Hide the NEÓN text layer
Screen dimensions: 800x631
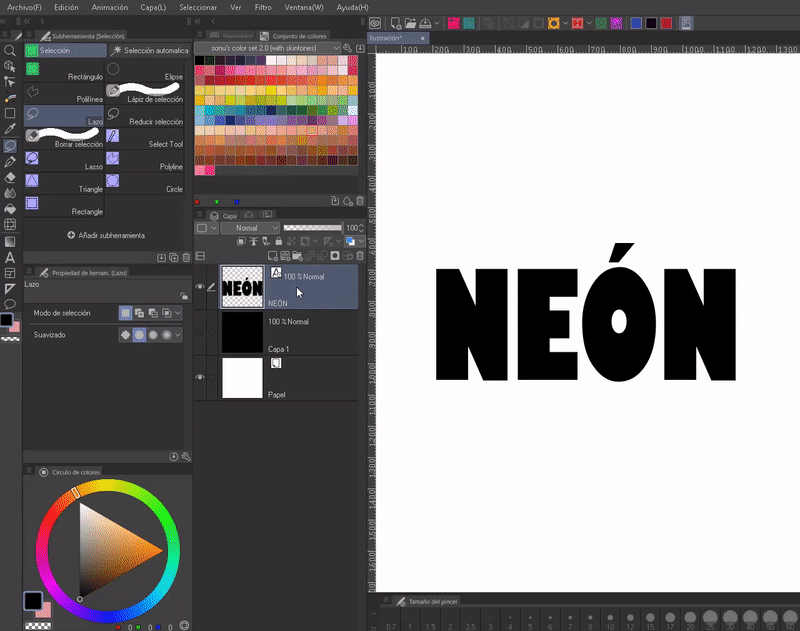pos(200,287)
